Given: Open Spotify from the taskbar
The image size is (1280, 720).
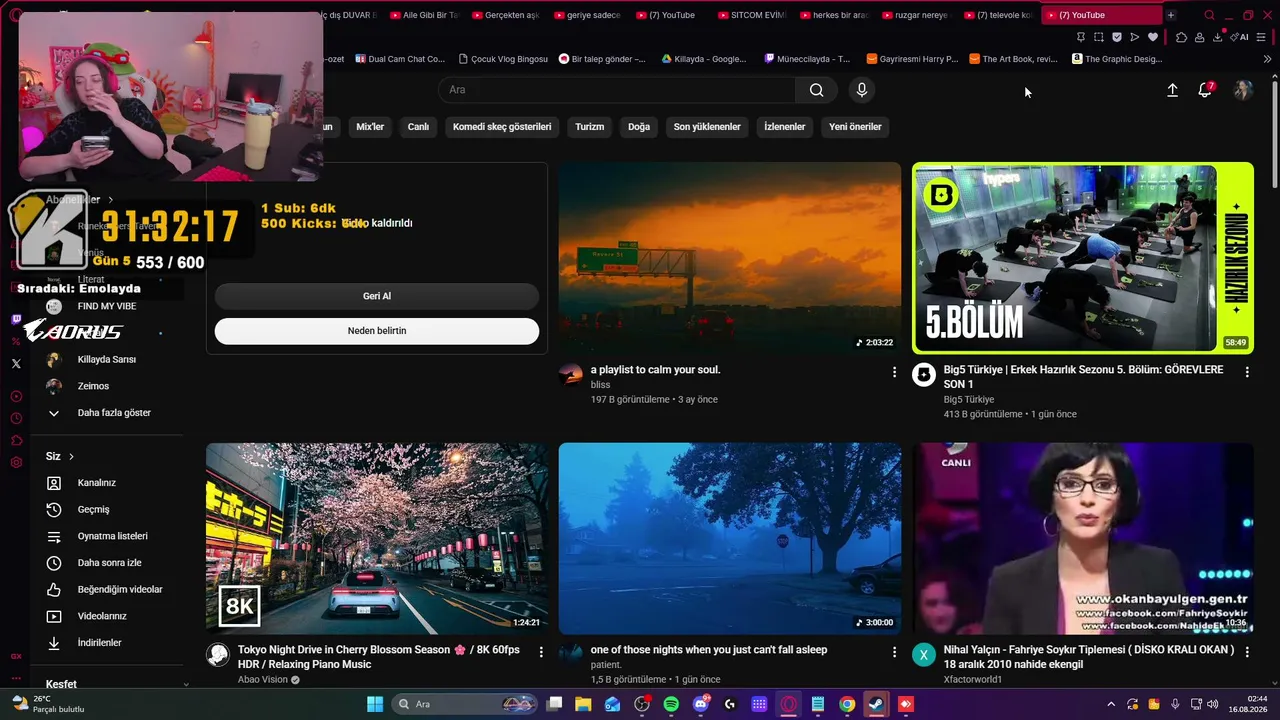Looking at the screenshot, I should pyautogui.click(x=671, y=704).
